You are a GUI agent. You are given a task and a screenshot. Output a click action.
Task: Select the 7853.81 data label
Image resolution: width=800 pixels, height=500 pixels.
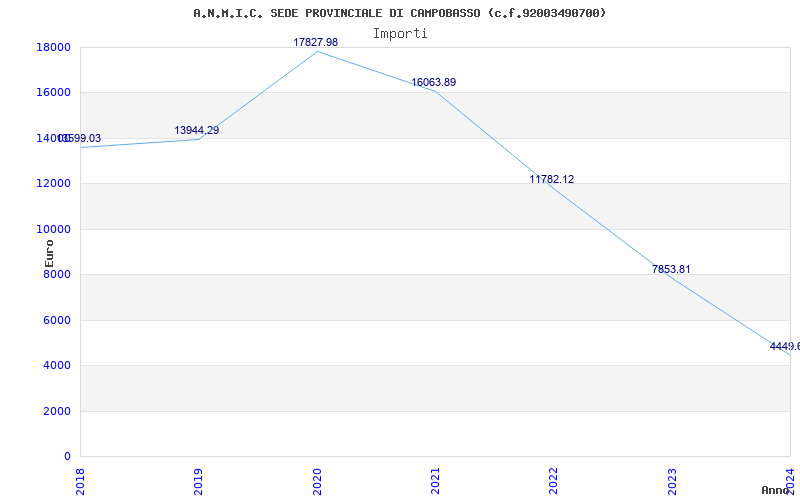[x=671, y=269]
